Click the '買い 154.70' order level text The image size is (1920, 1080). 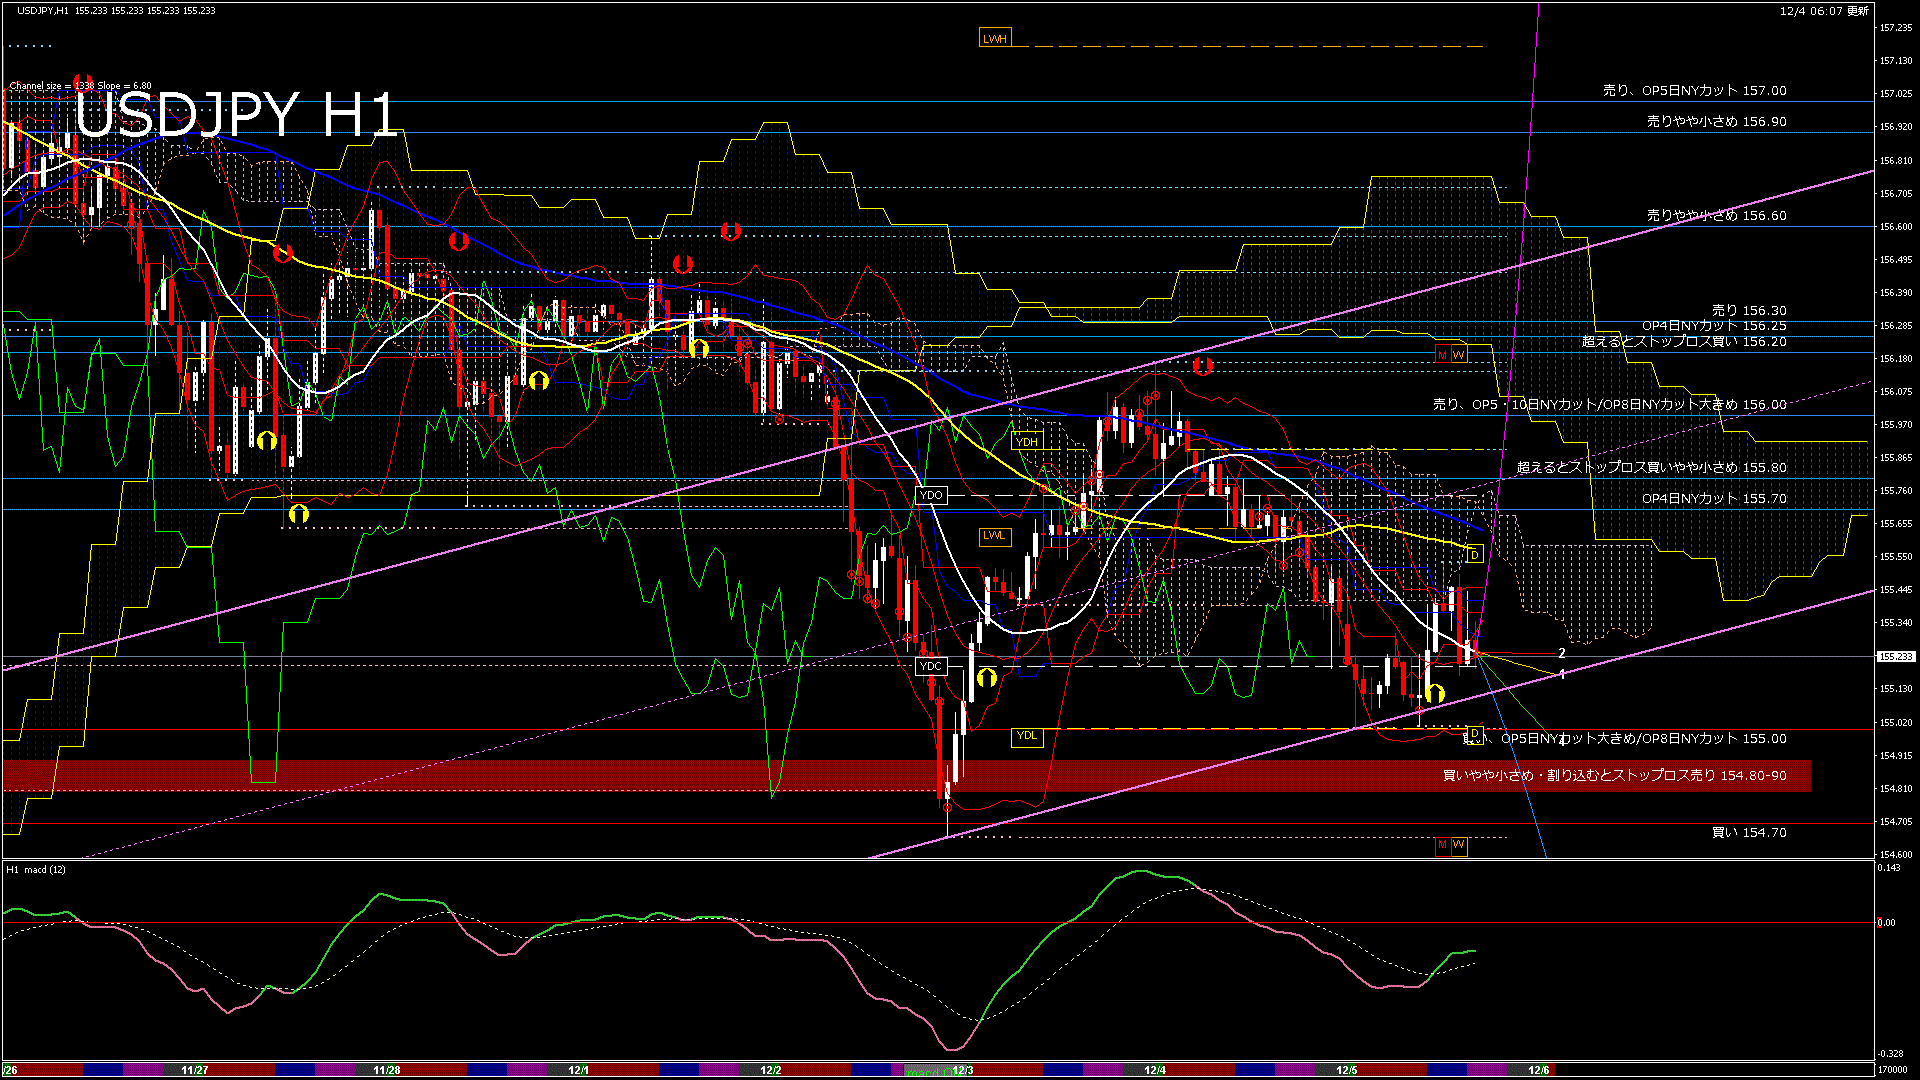1749,832
